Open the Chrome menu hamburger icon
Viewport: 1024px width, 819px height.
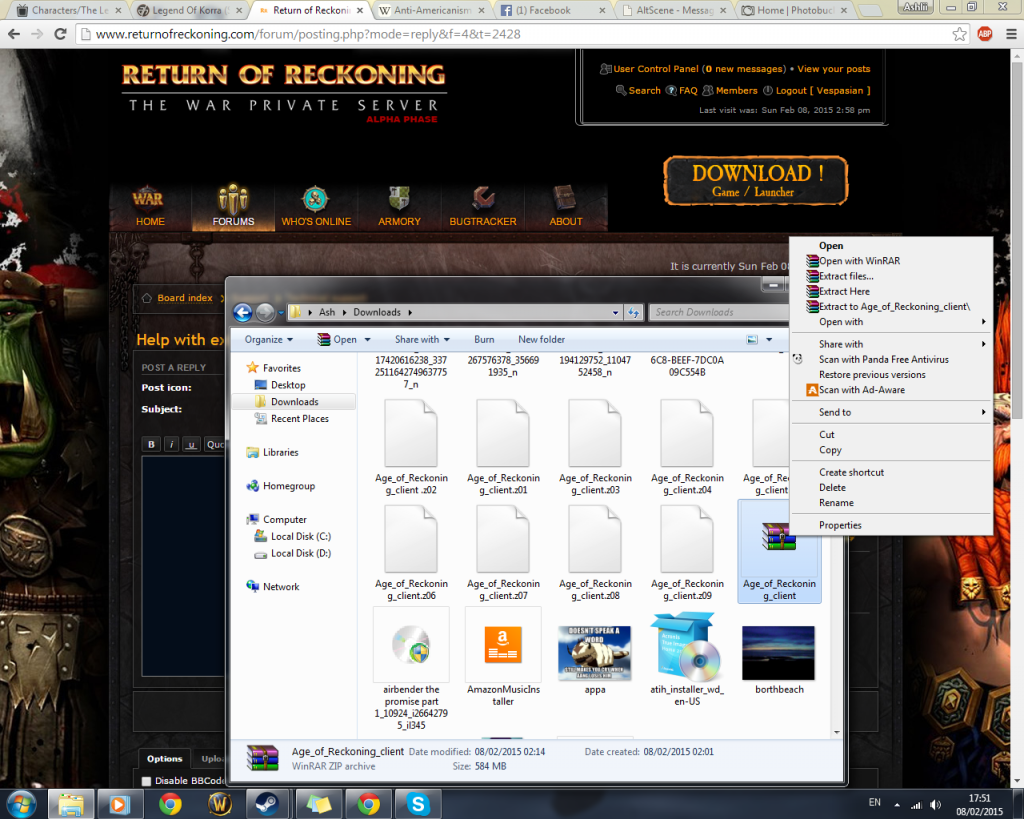1011,34
